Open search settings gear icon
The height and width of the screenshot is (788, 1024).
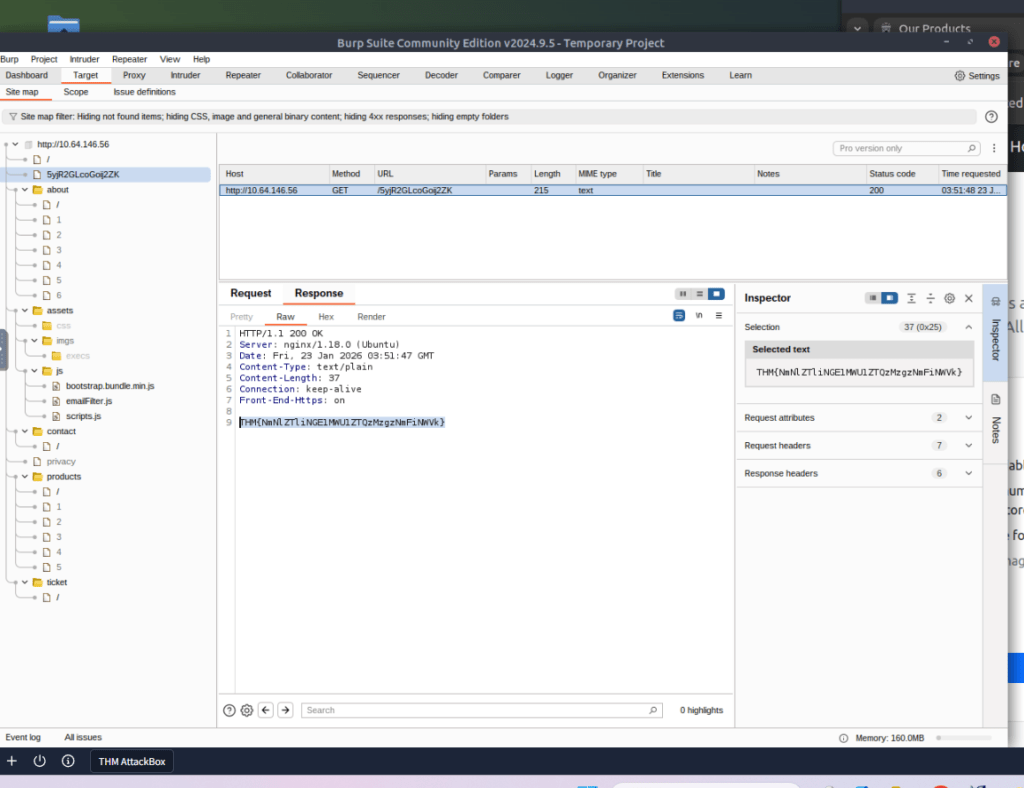click(x=247, y=710)
